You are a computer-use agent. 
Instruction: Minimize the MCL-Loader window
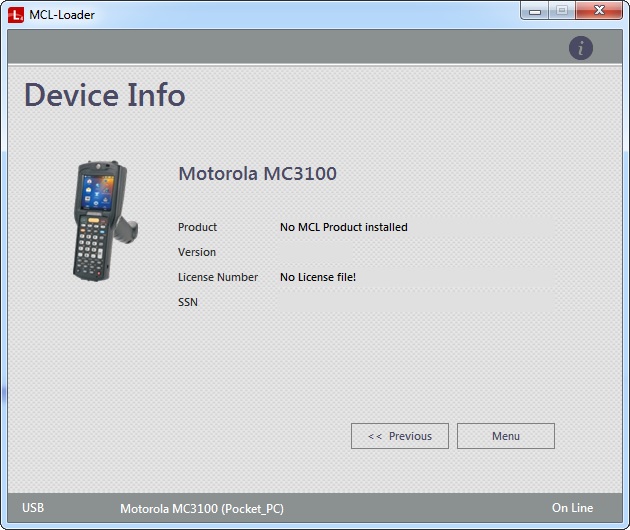click(x=535, y=11)
